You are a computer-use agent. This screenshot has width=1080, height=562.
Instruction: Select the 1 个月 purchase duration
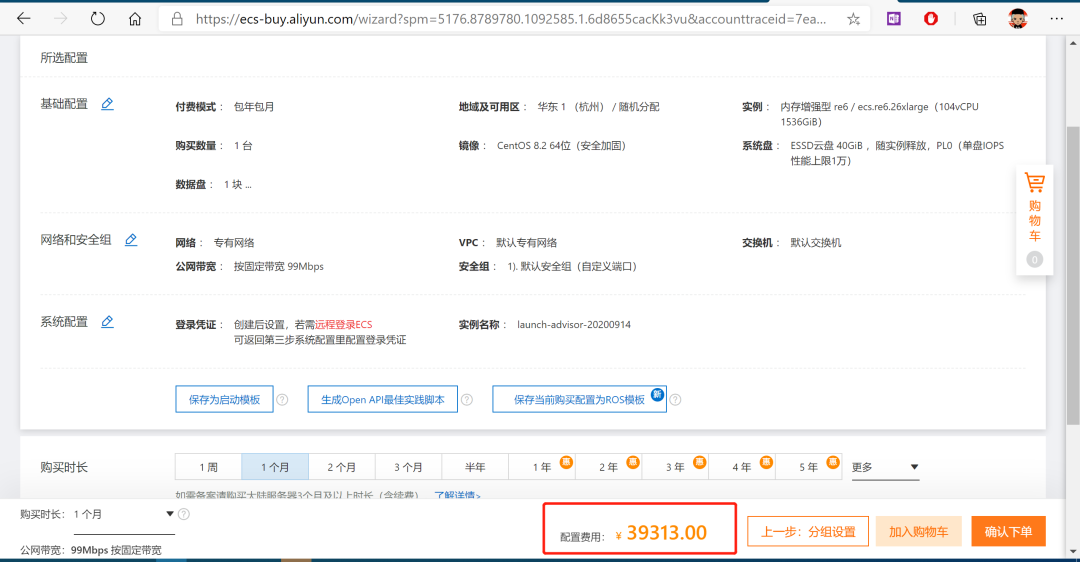coord(275,467)
